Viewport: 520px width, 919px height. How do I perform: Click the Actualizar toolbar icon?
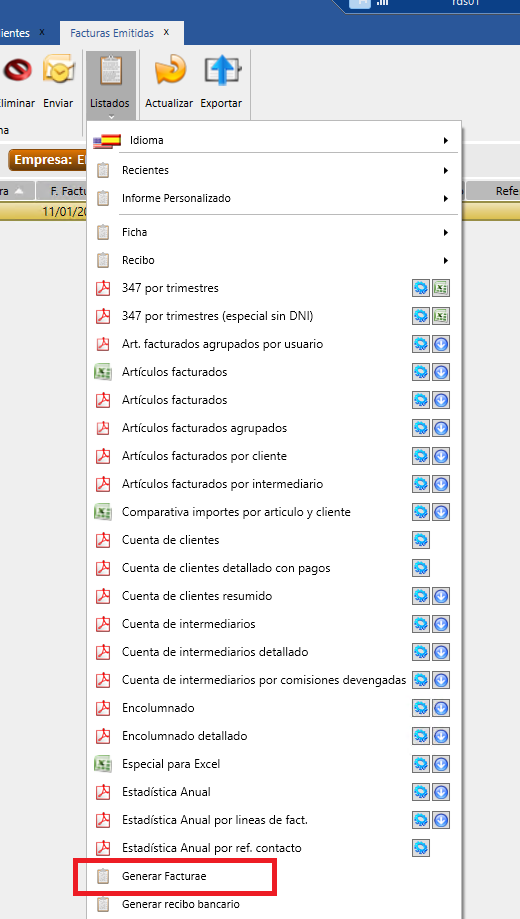pos(169,72)
